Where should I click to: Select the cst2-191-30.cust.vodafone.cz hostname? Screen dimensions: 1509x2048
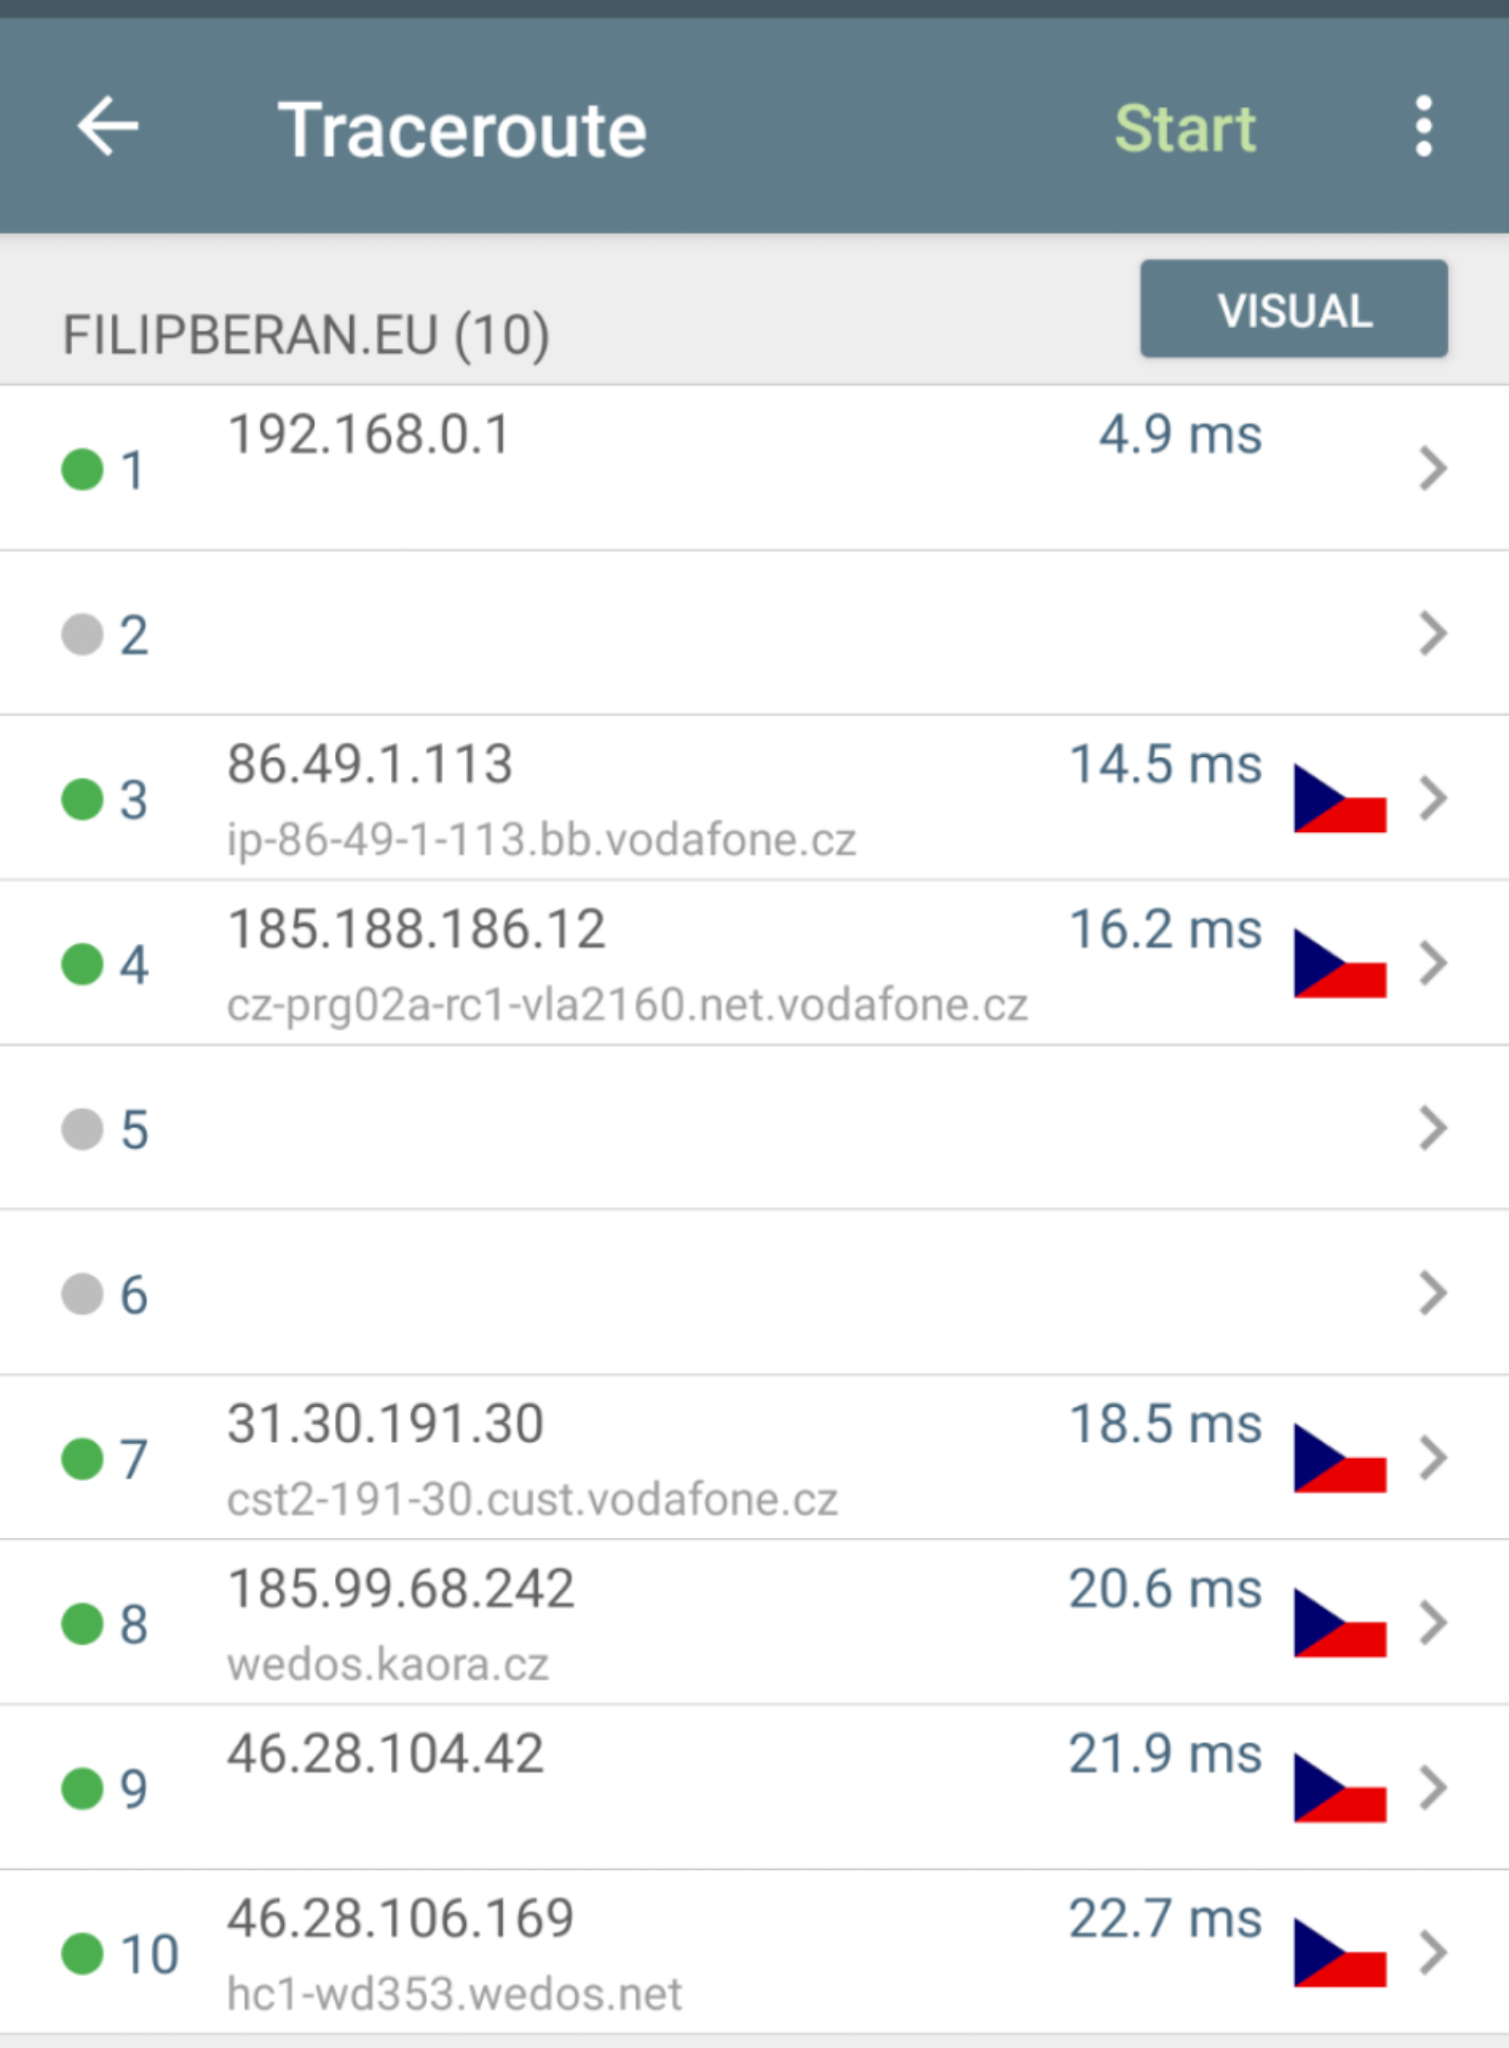point(532,1499)
